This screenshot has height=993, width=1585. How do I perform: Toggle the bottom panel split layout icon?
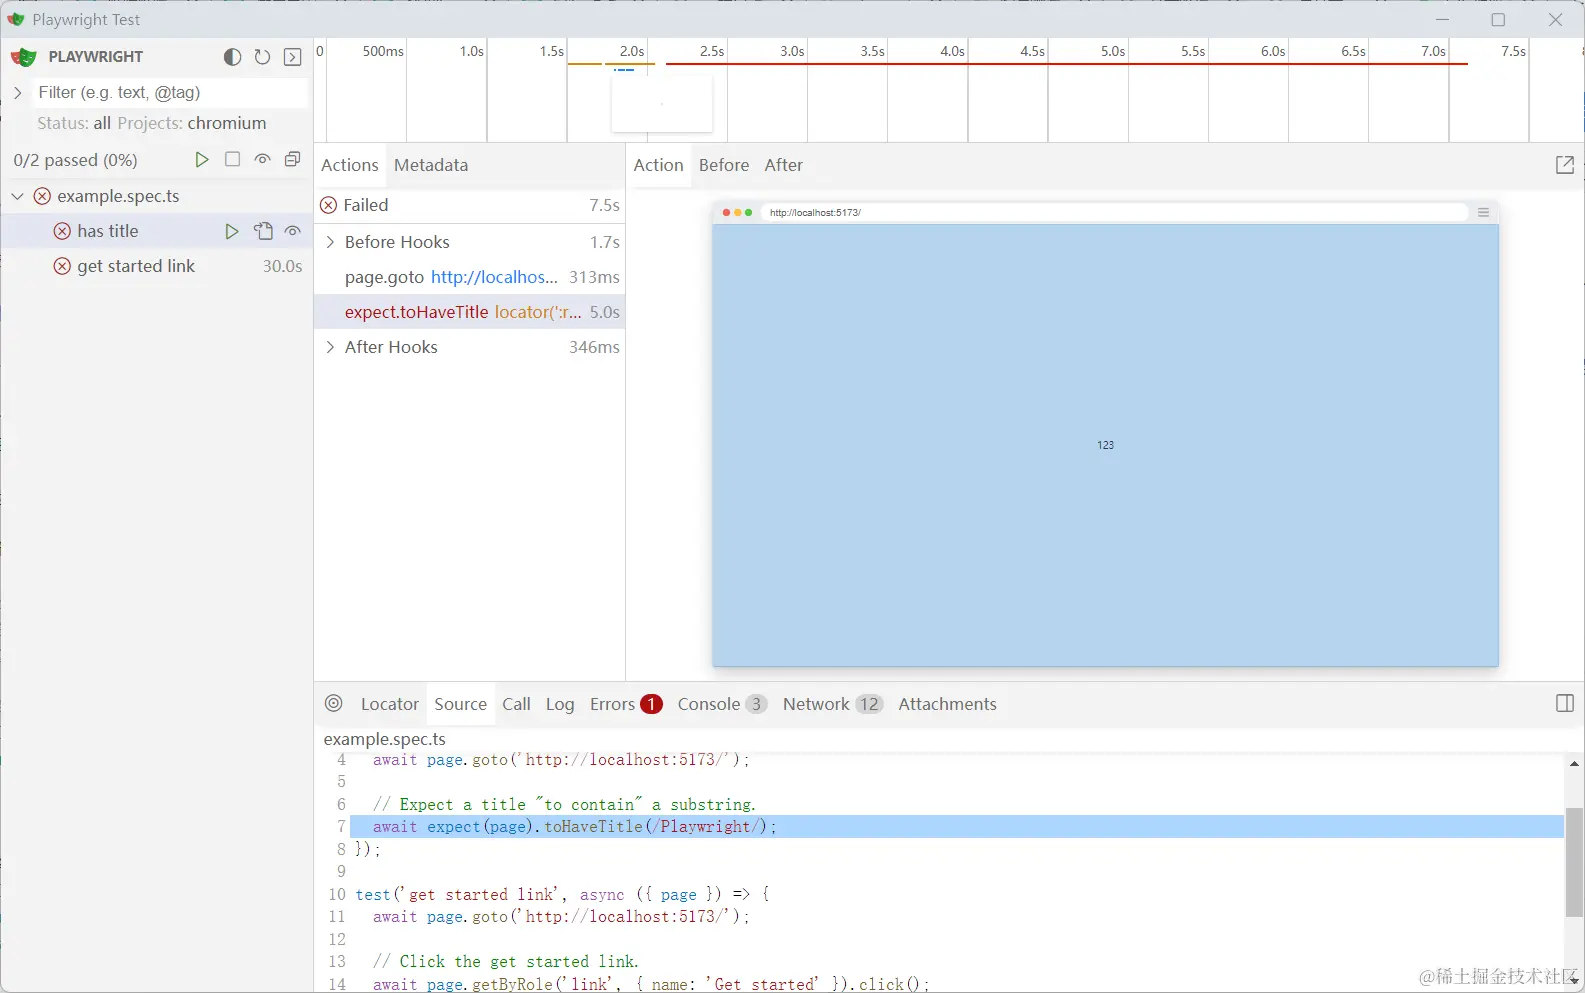[x=1565, y=703]
